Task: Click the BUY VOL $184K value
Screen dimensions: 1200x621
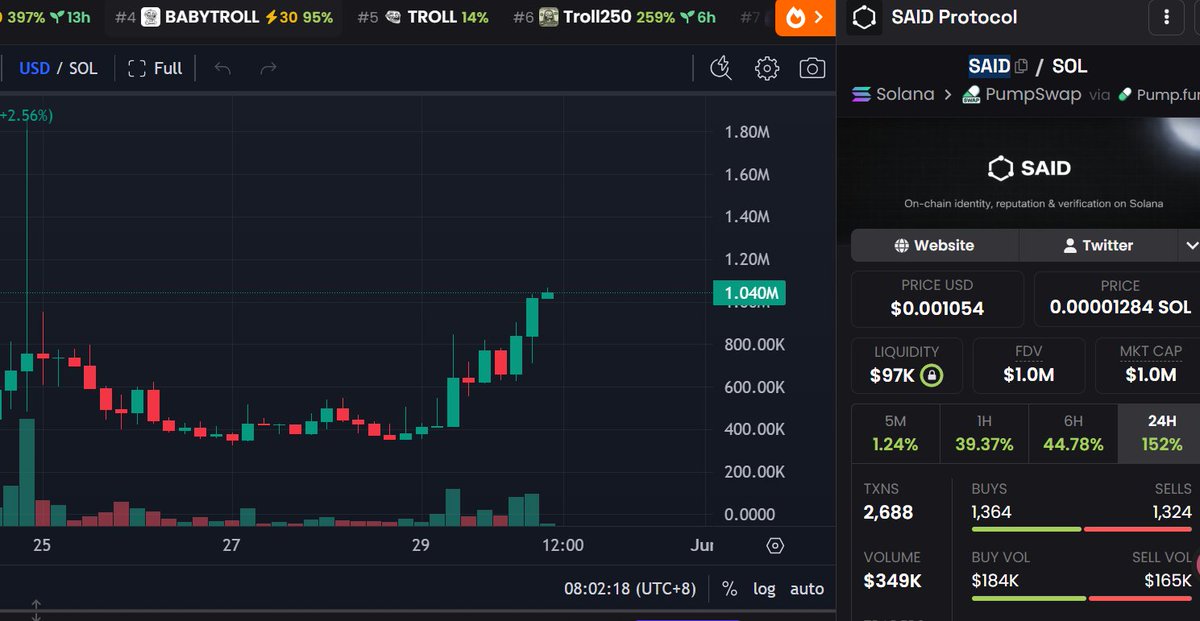Action: coord(995,580)
